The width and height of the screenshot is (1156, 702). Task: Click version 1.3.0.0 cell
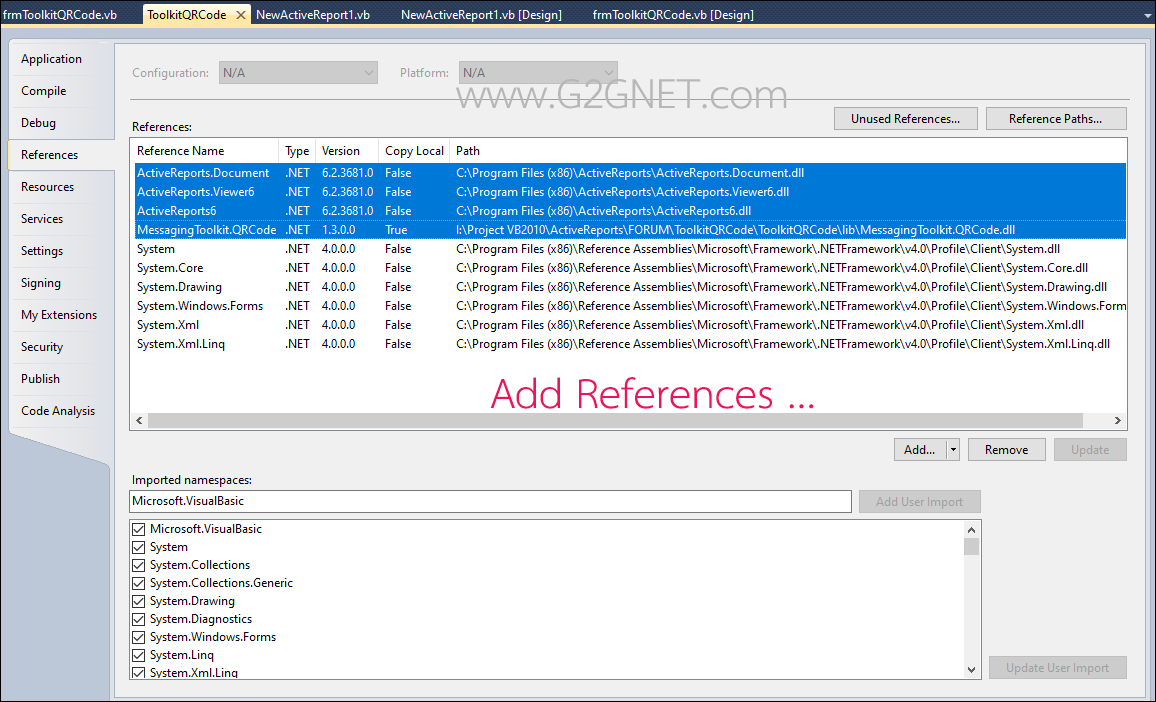(x=338, y=230)
